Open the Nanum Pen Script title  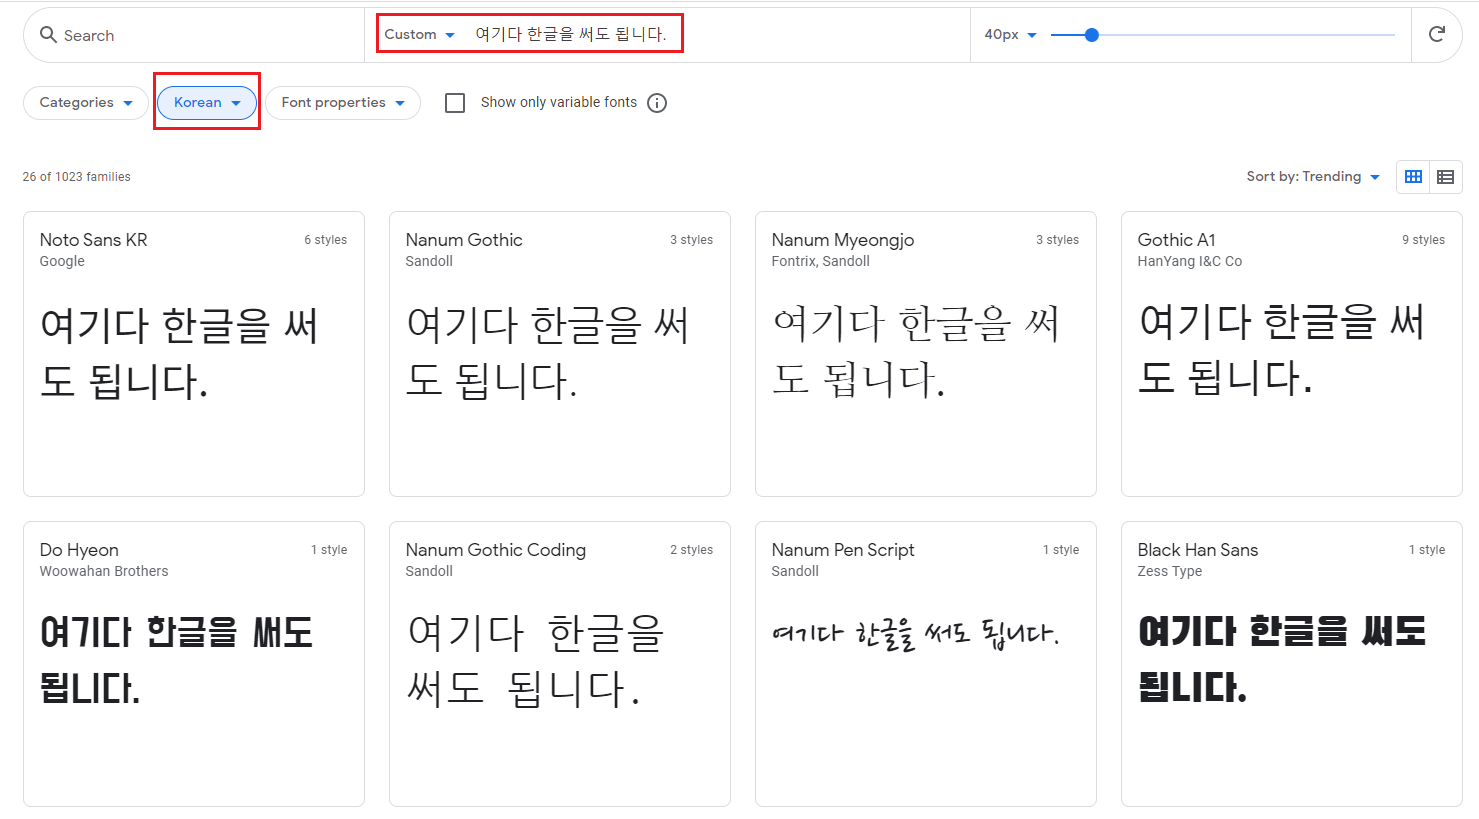tap(843, 550)
